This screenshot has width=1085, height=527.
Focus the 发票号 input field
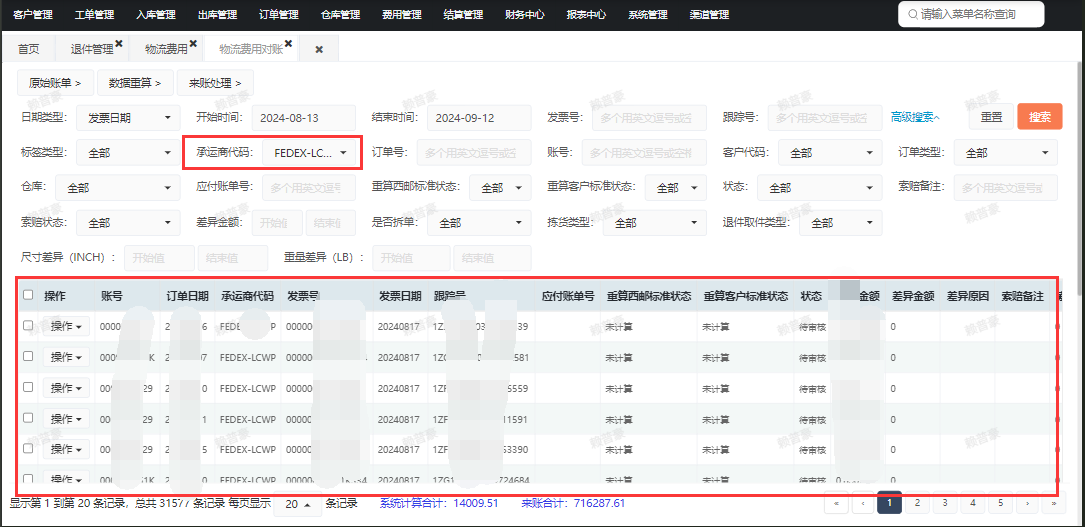650,118
